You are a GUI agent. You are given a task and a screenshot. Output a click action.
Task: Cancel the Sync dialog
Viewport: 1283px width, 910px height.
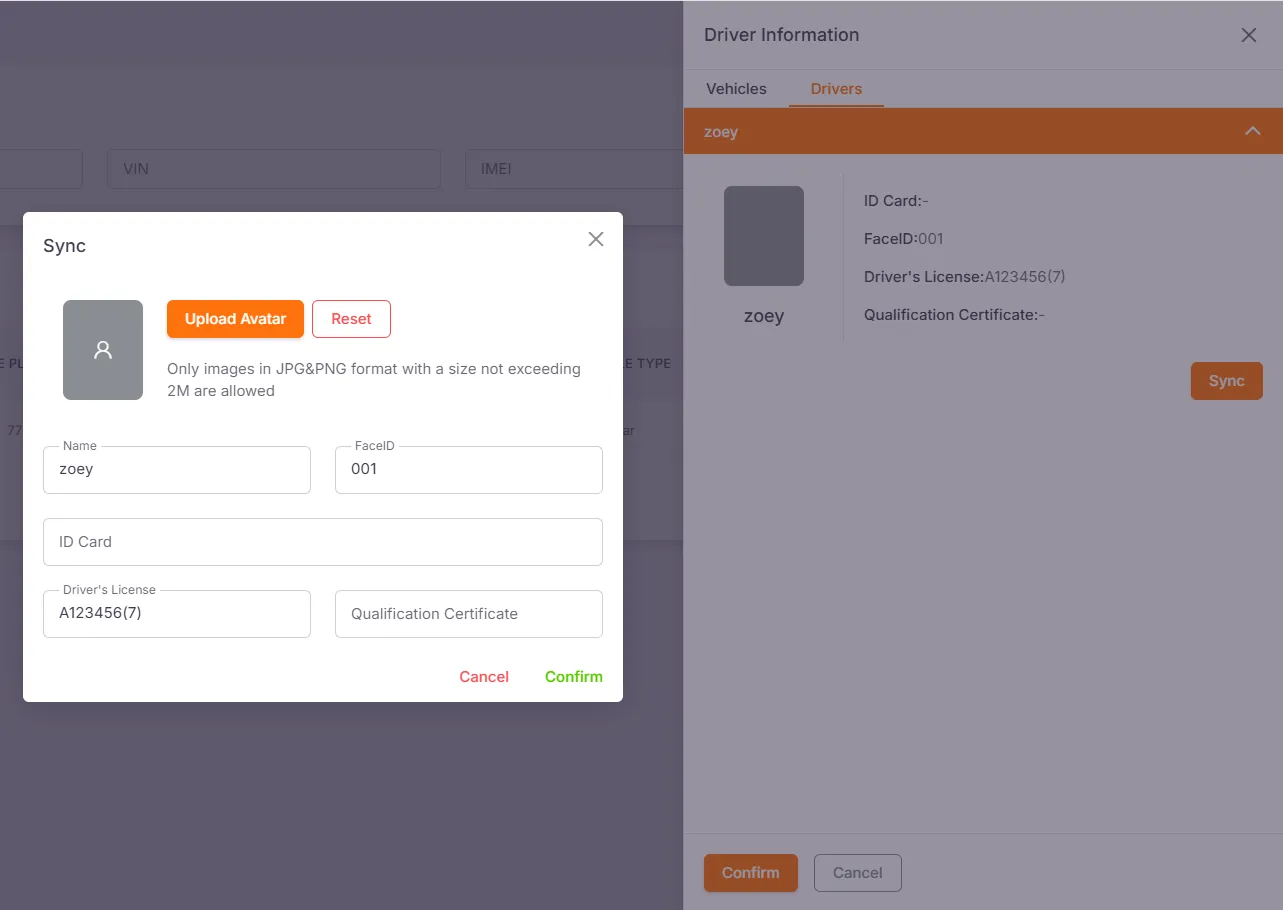coord(484,677)
